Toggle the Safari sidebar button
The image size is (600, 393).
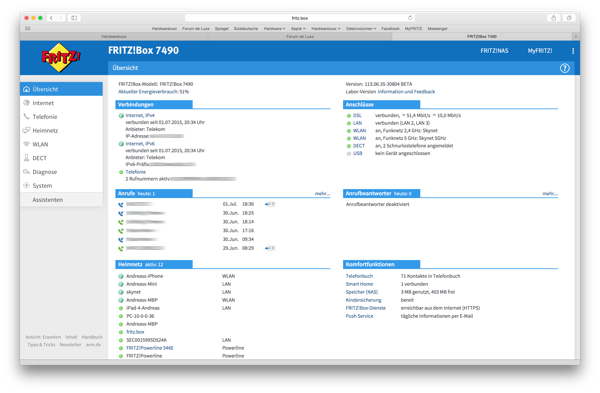[x=74, y=18]
